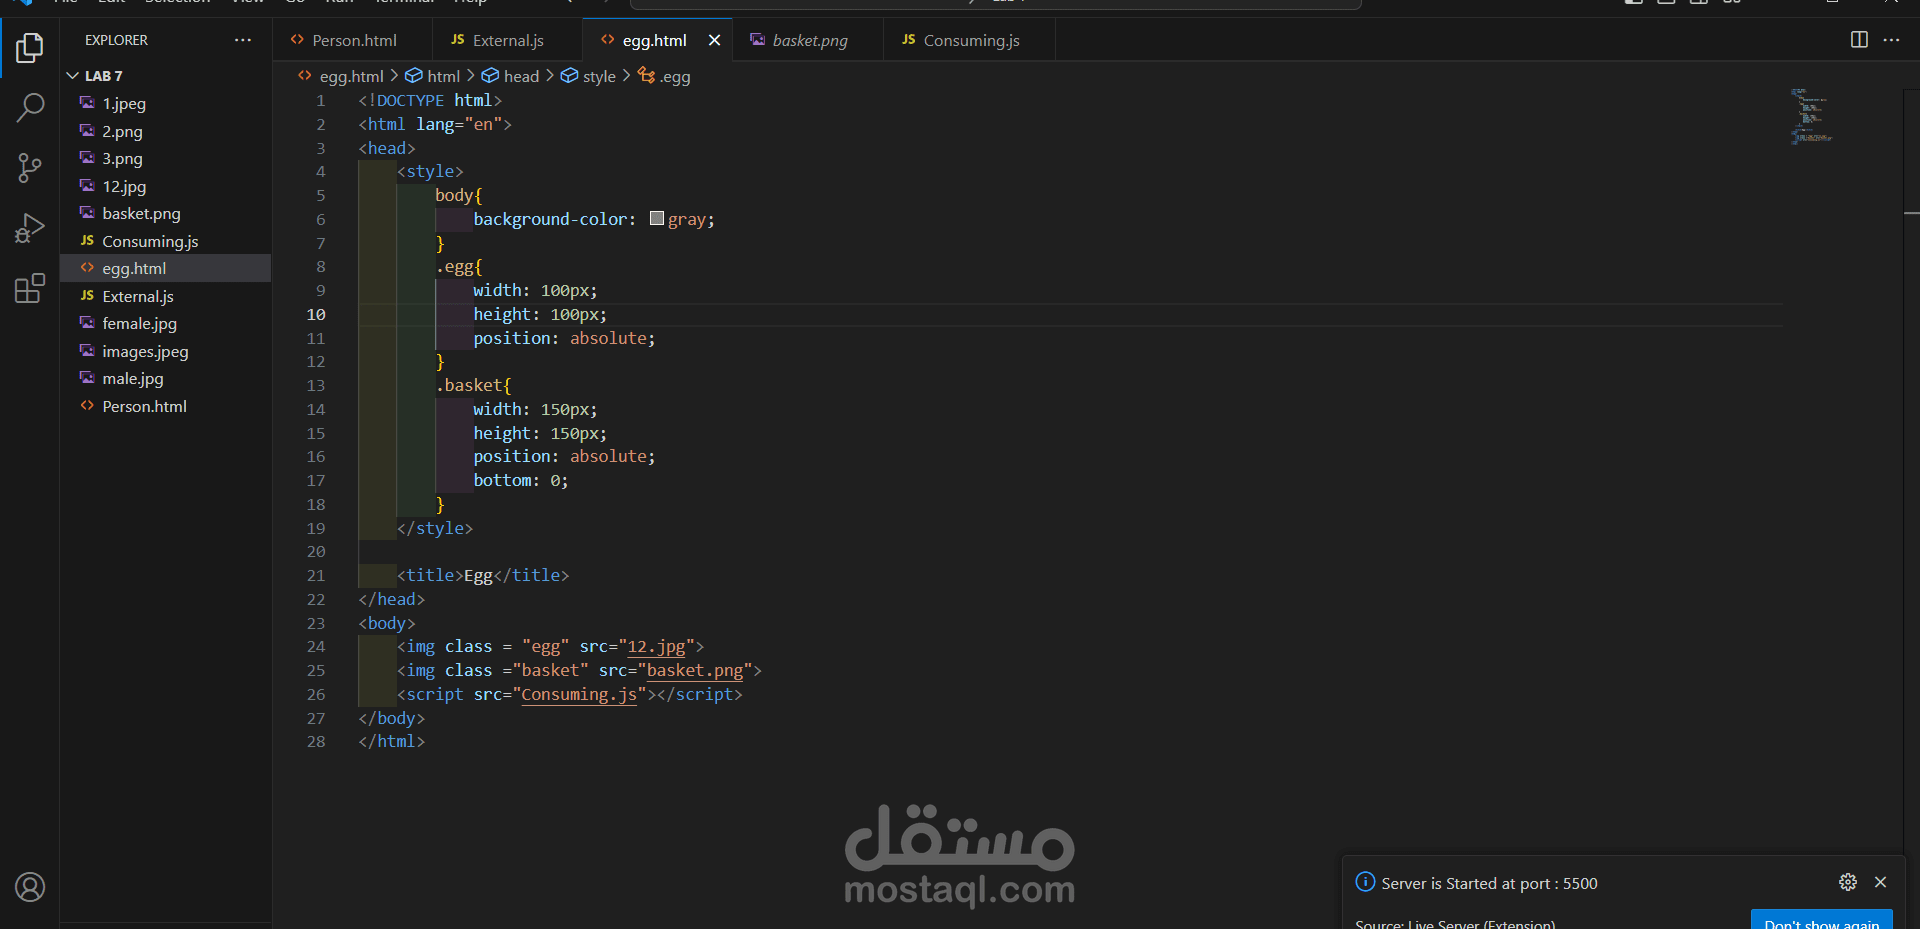Click the 'position: absolute;' on line 11
The height and width of the screenshot is (929, 1920).
(x=564, y=339)
